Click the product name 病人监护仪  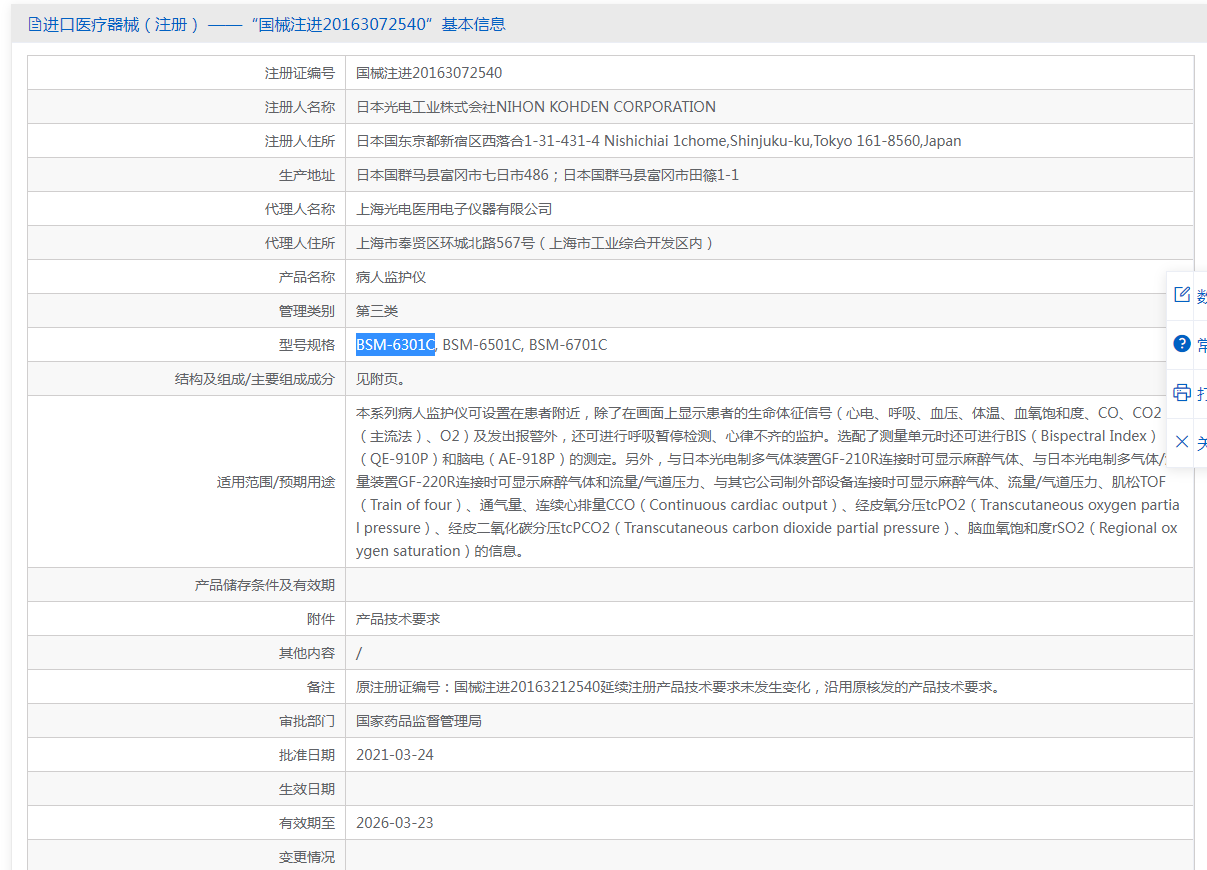391,277
